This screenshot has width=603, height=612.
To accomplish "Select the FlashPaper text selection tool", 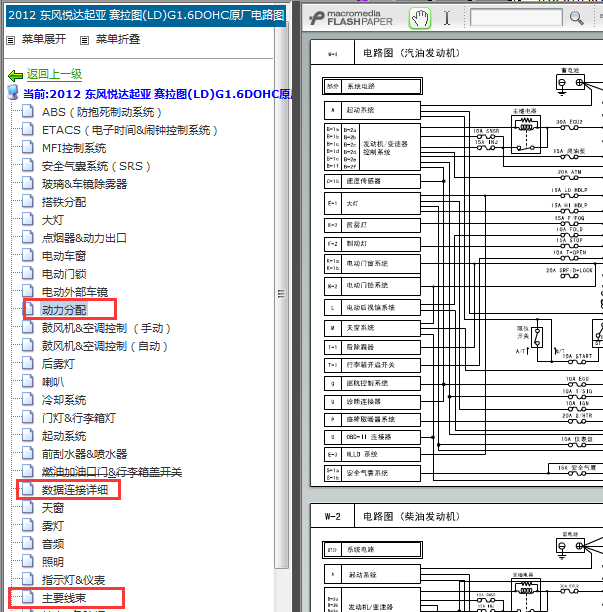I will click(447, 18).
